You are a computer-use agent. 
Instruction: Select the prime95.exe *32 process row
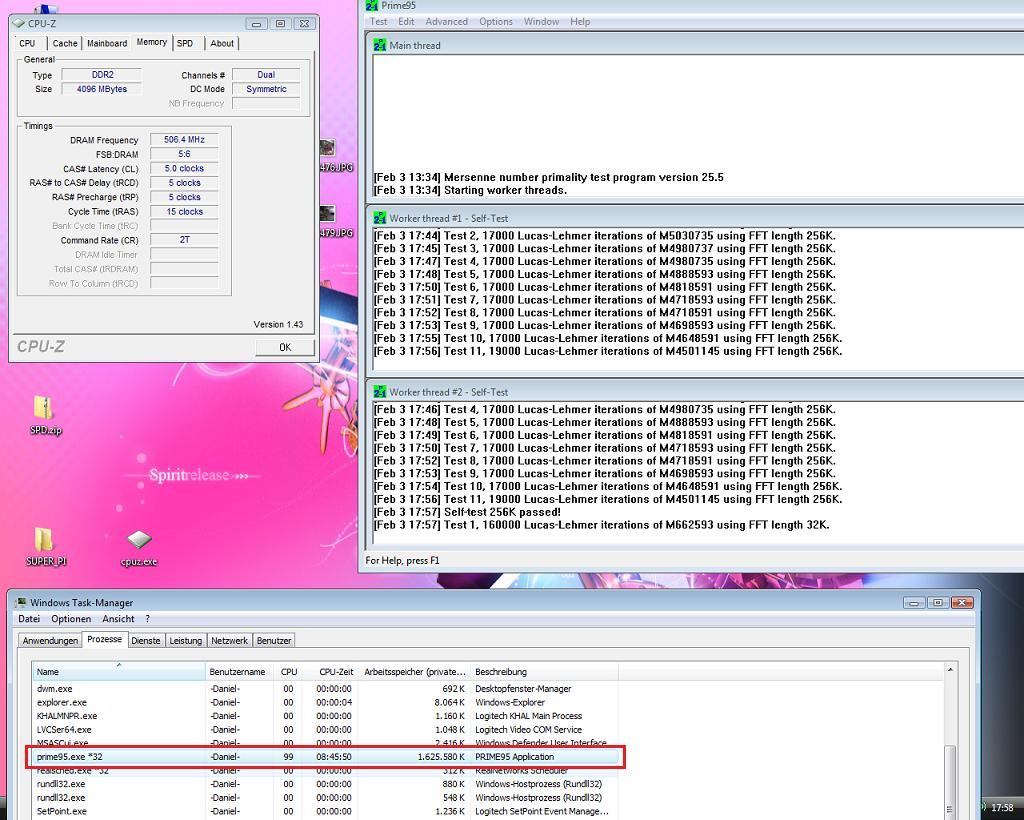click(x=325, y=757)
